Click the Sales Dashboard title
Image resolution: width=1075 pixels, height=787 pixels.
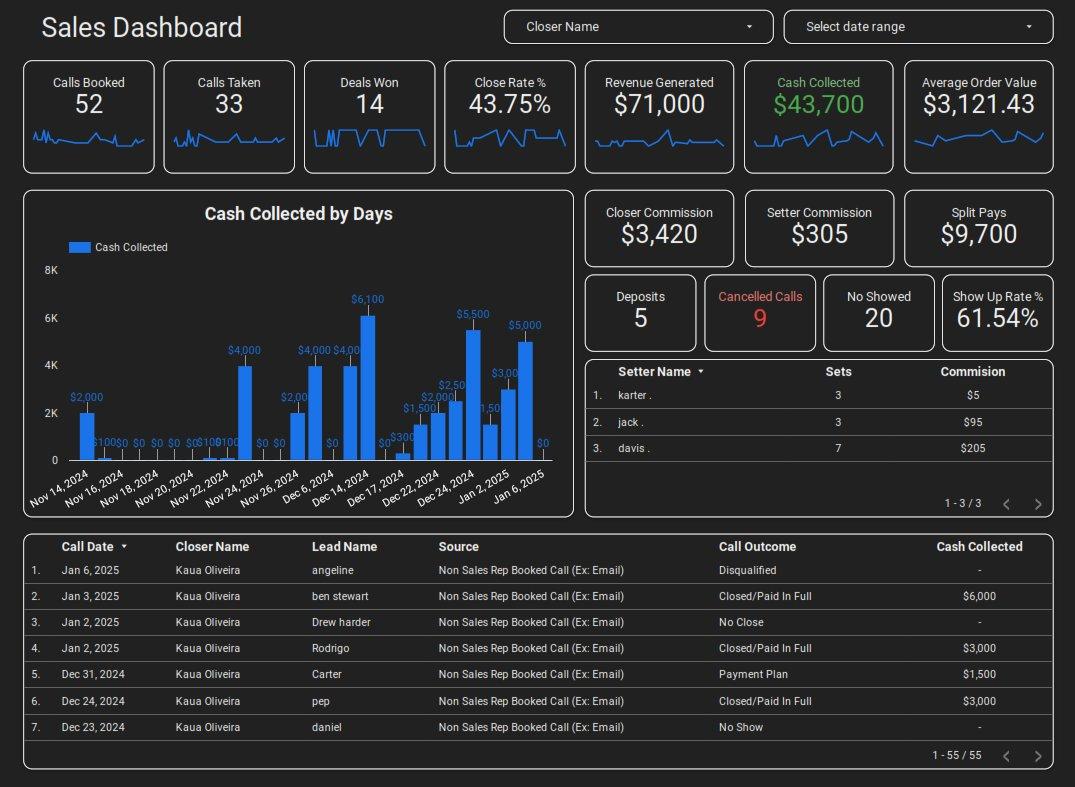pos(142,27)
